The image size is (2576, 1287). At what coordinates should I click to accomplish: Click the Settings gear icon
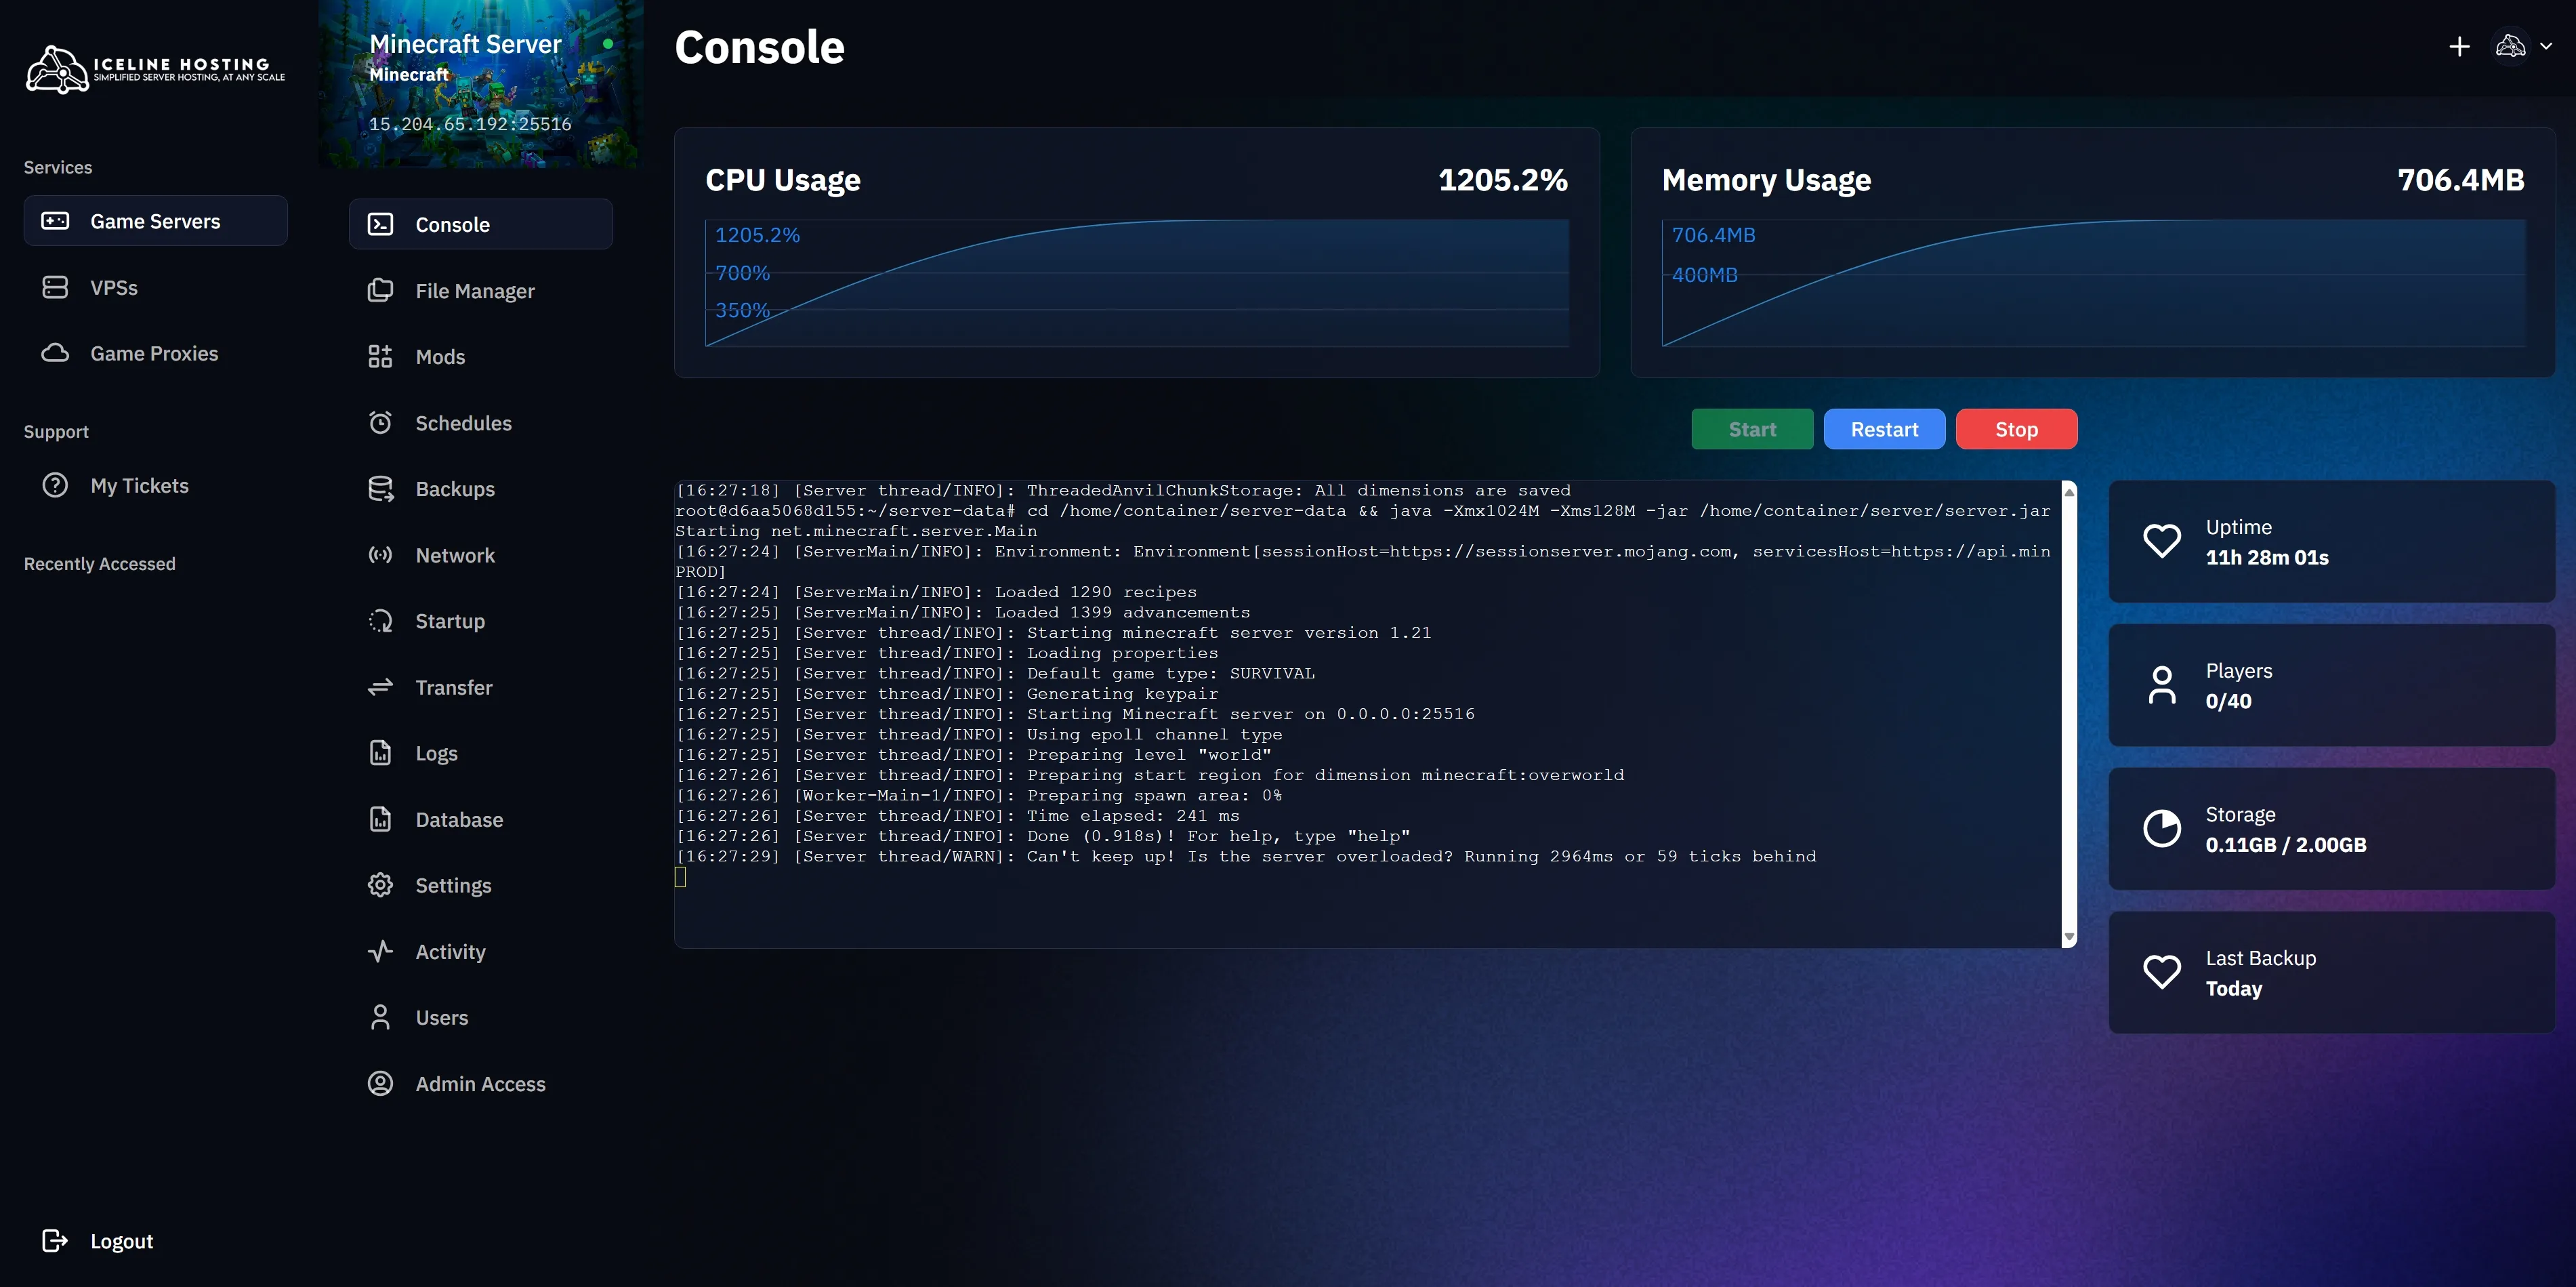coord(380,885)
